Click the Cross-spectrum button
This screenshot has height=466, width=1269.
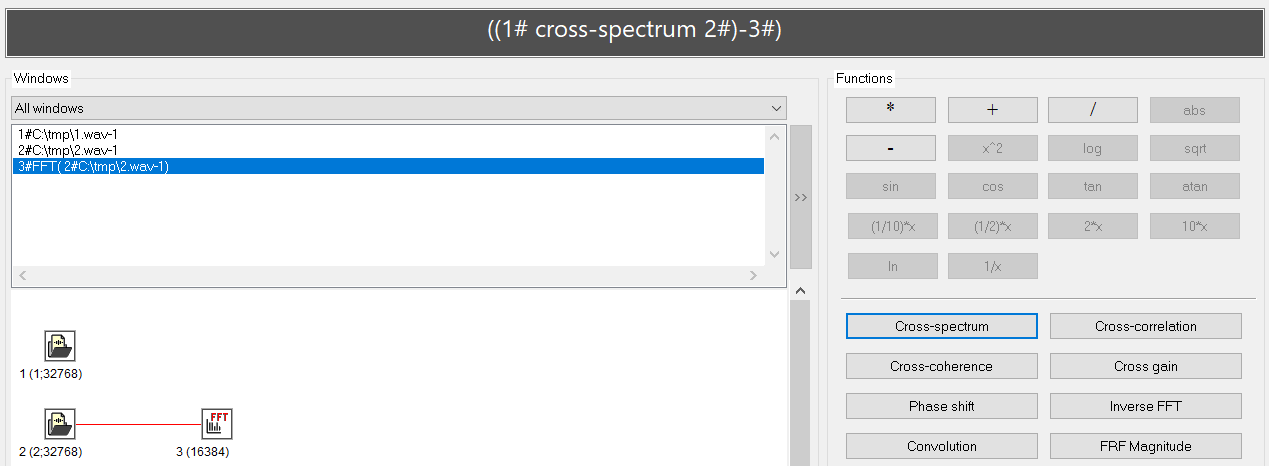(941, 326)
